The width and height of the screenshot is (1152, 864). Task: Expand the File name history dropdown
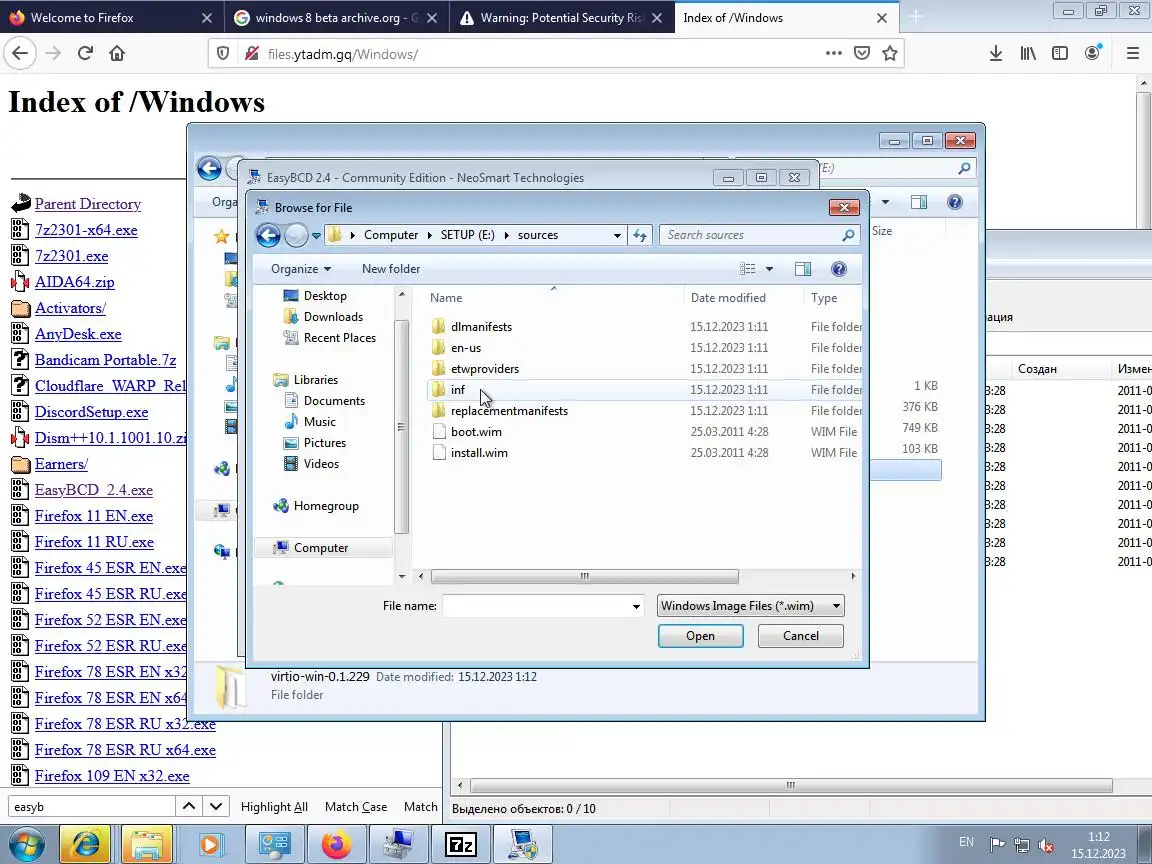click(x=636, y=606)
